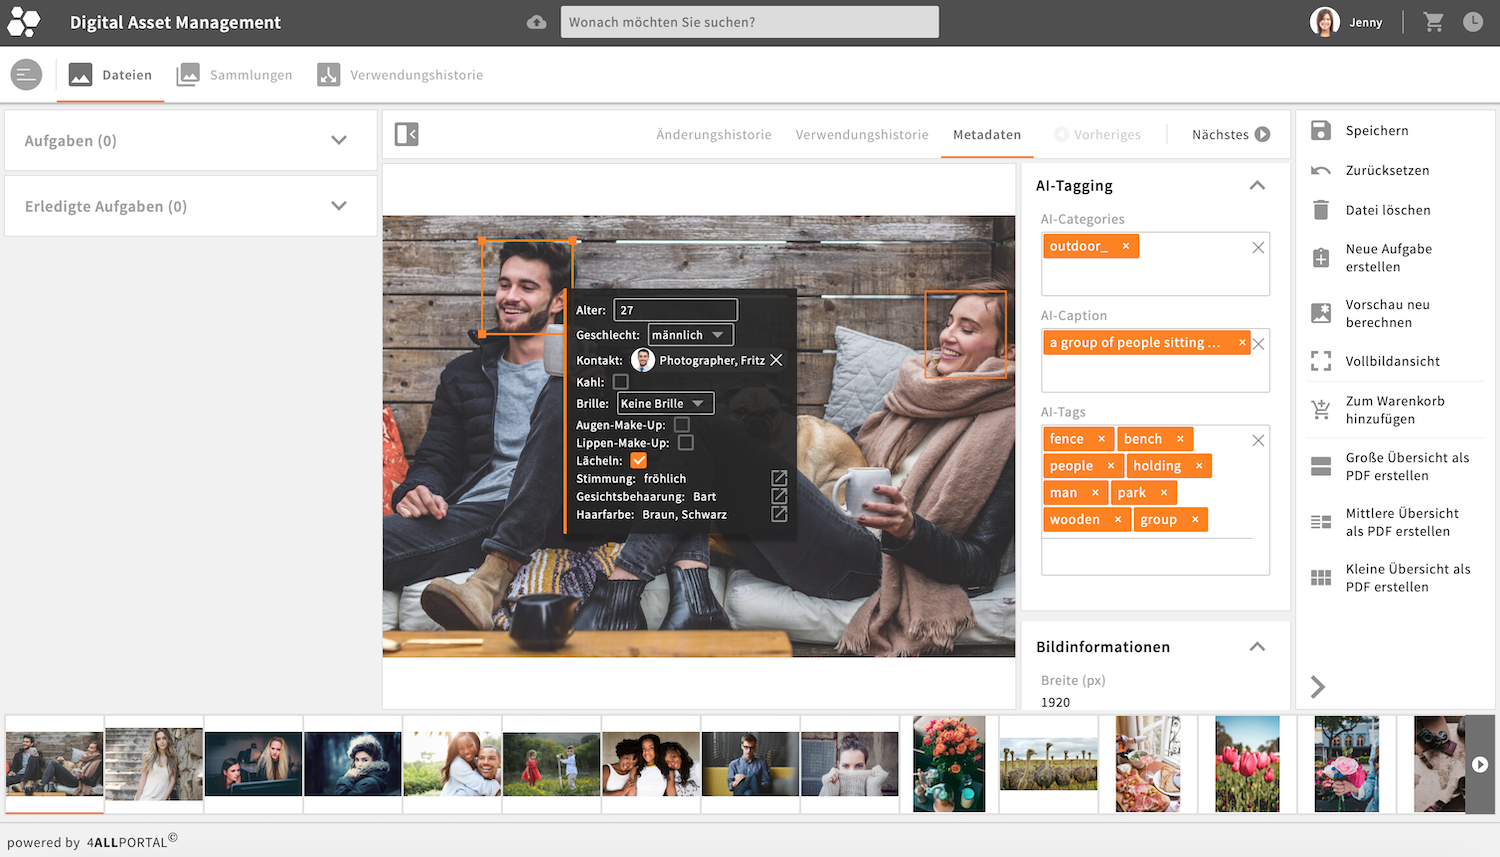The width and height of the screenshot is (1500, 857).
Task: Click Datei löschen label
Action: pos(1388,210)
